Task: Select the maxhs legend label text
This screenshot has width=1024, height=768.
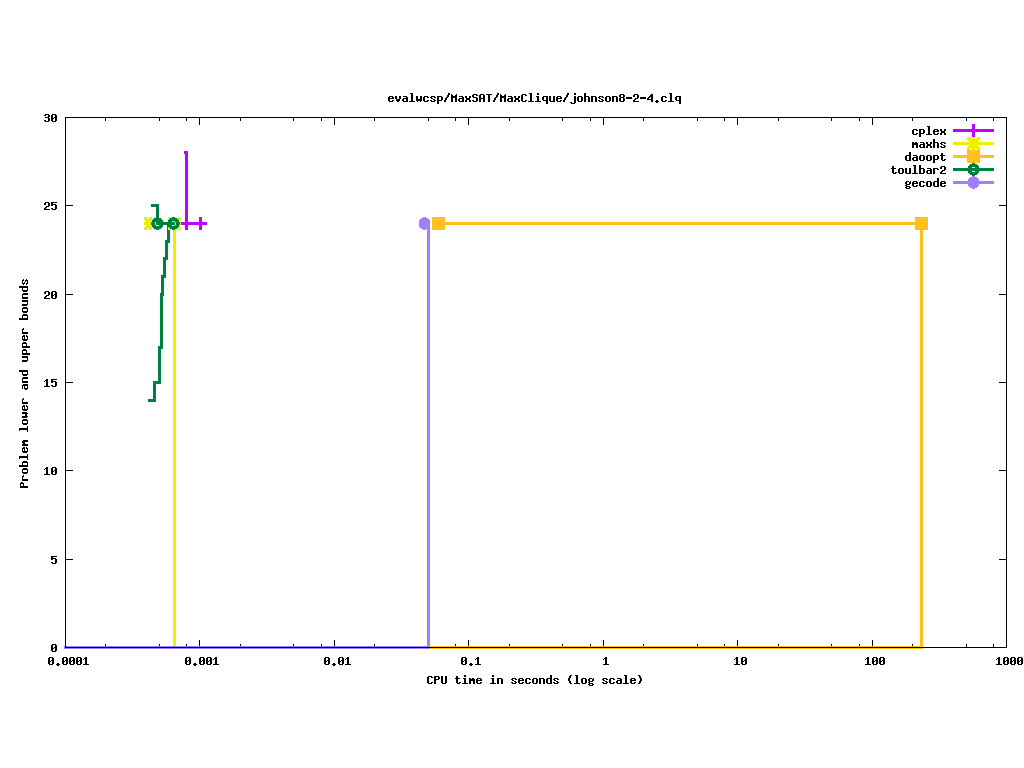Action: pos(928,144)
